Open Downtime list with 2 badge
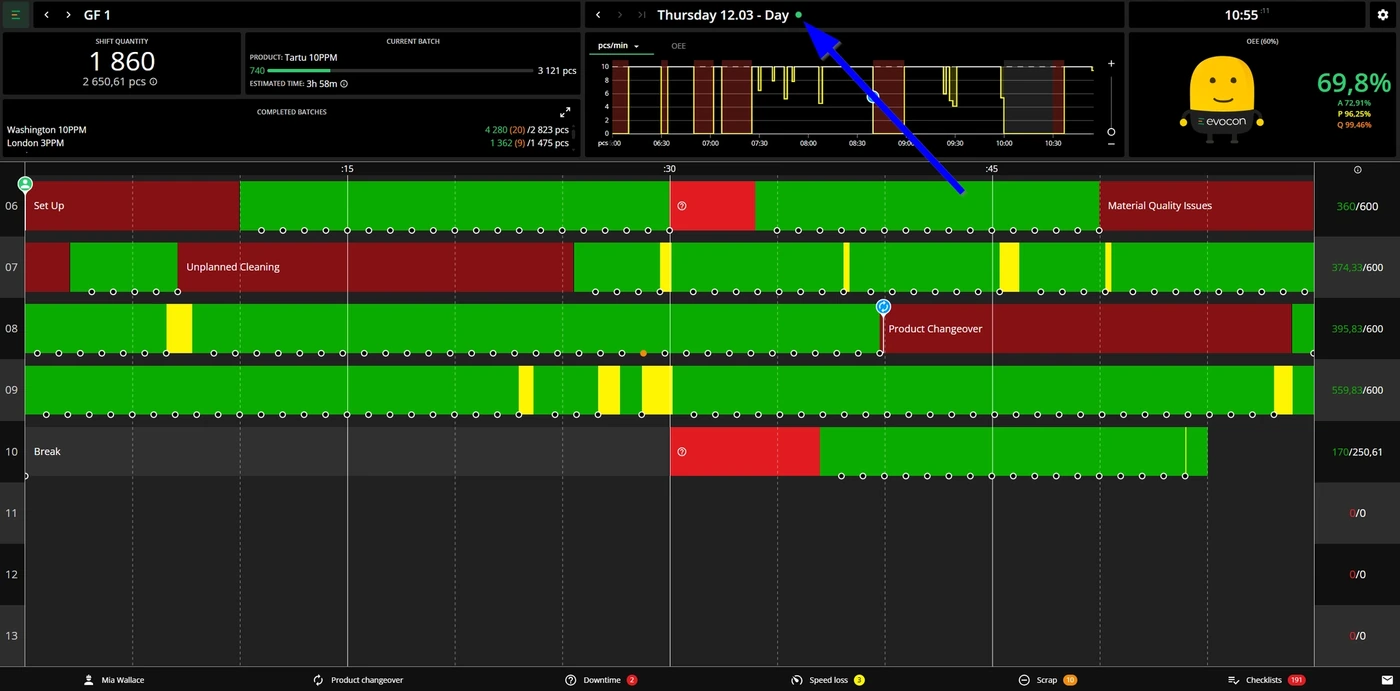This screenshot has width=1400, height=691. click(601, 680)
